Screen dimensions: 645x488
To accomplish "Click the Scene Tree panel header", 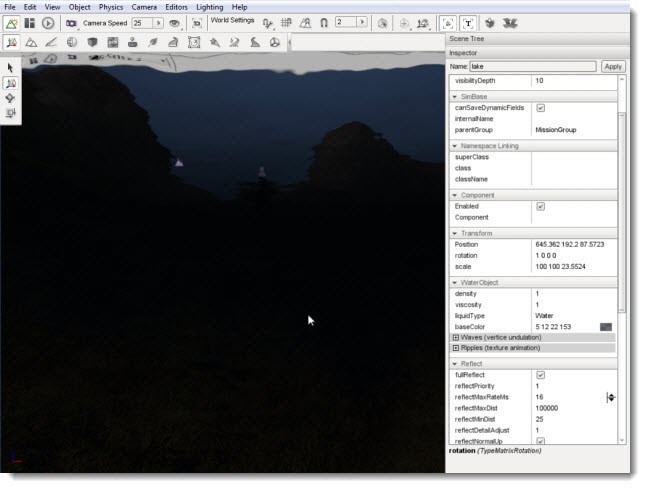I will (x=537, y=39).
